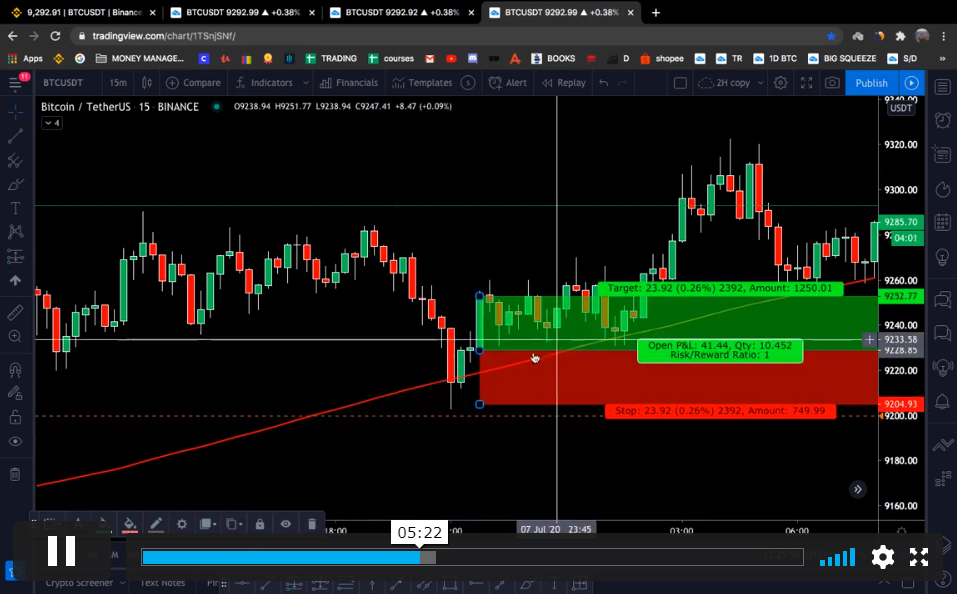Switch to the first BTCUSDT Binance browser tab

tap(84, 12)
